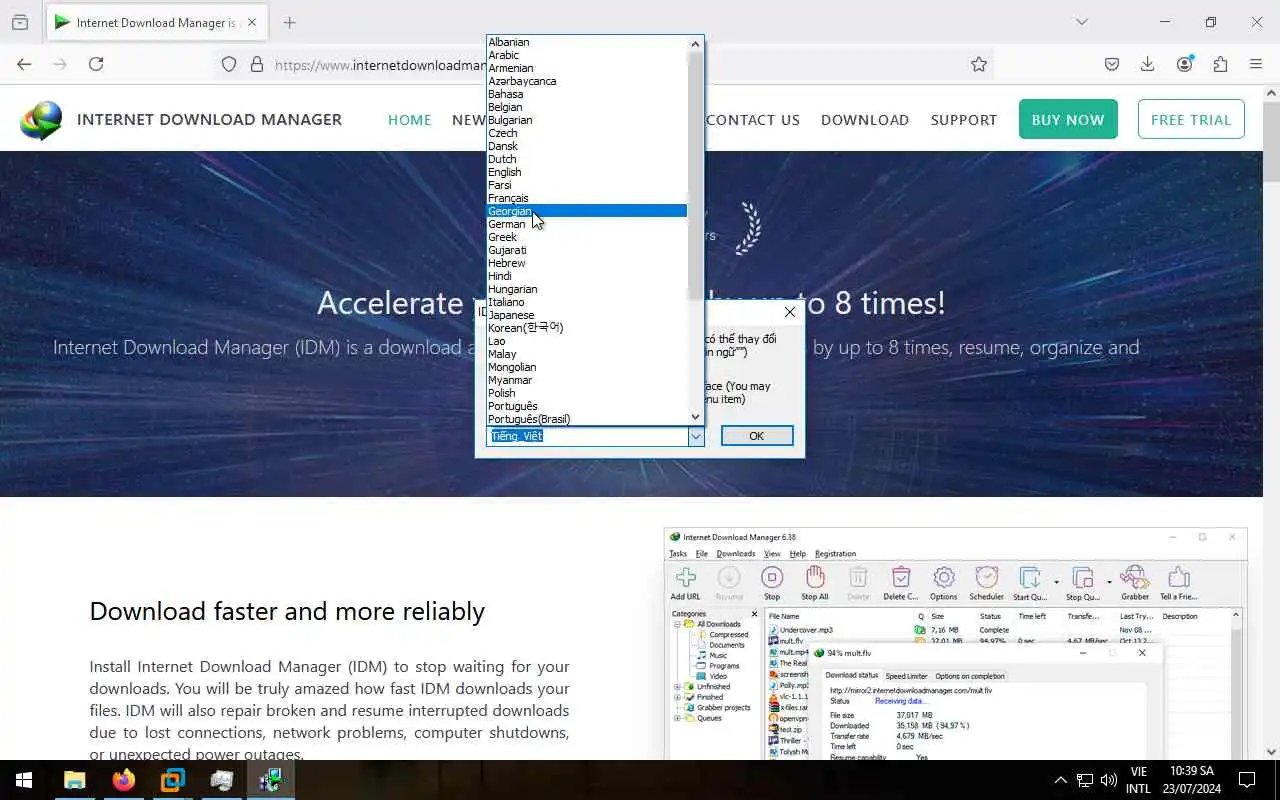Select Hebrew language option
Viewport: 1280px width, 800px height.
coord(587,263)
